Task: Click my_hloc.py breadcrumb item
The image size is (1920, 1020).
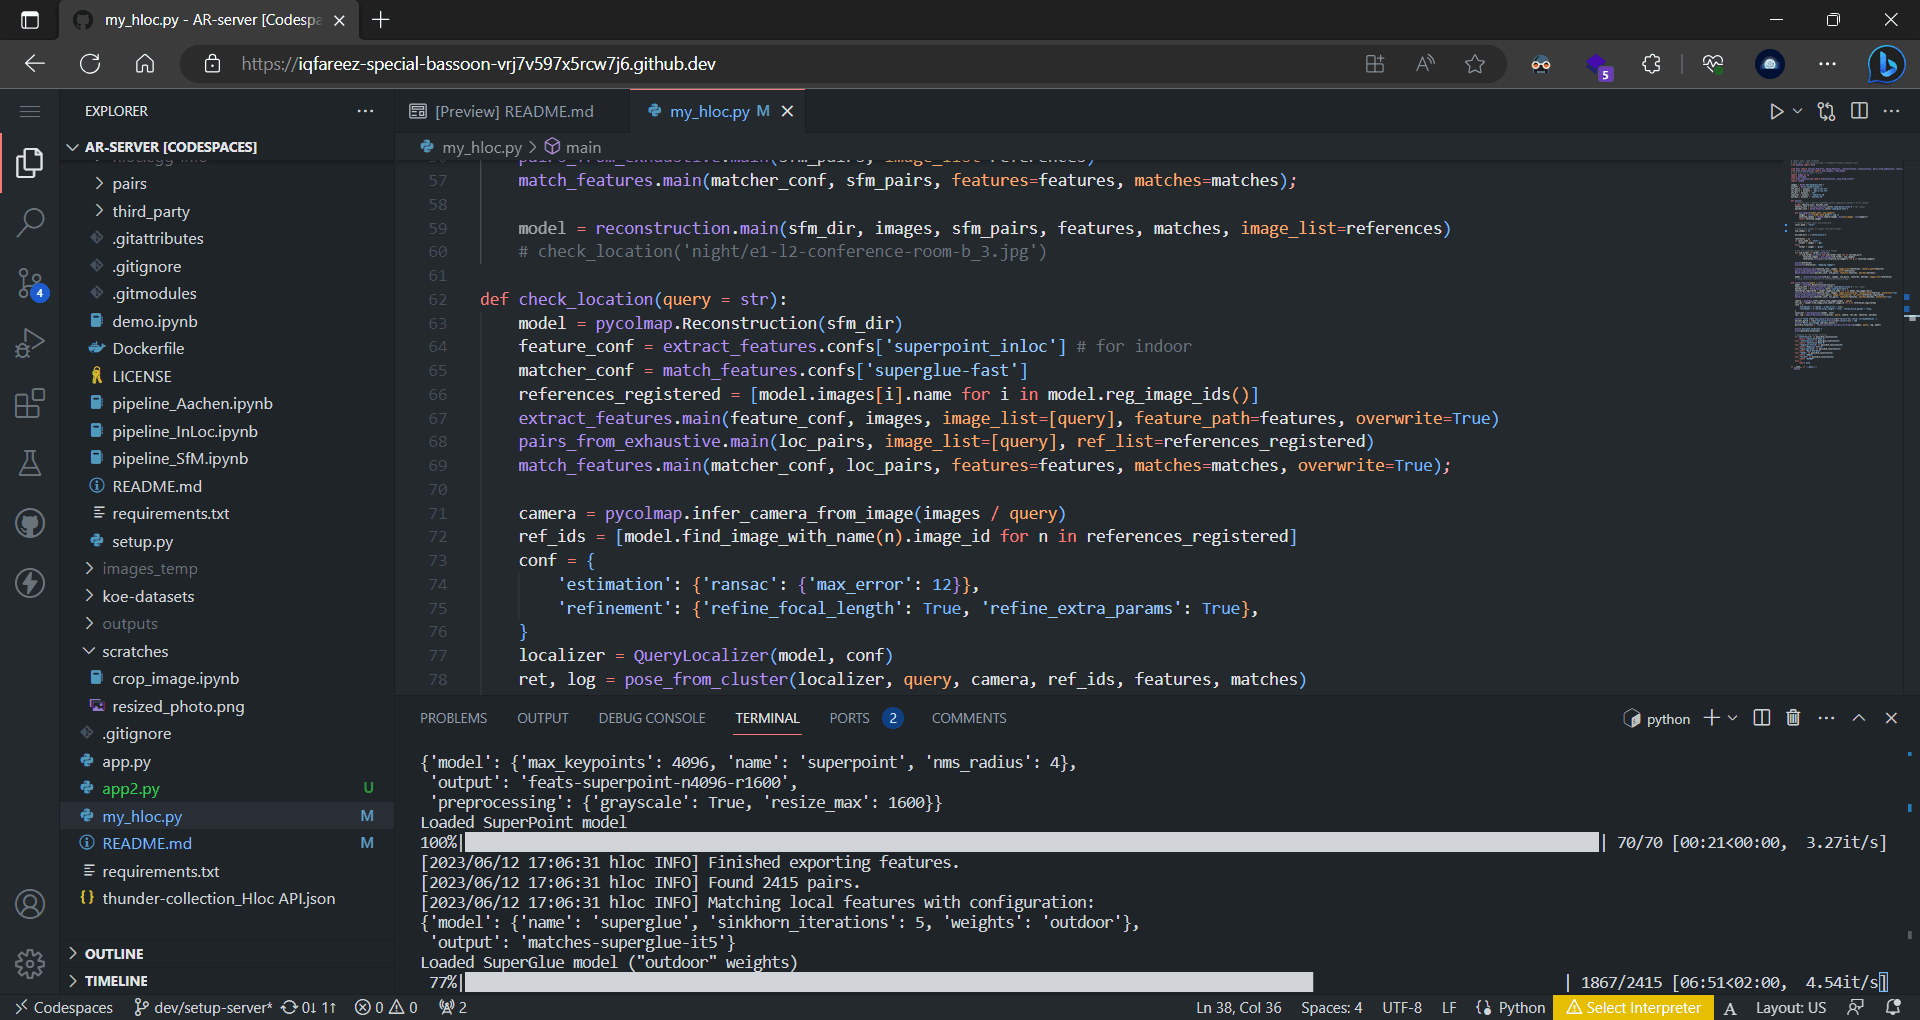Action: tap(470, 147)
